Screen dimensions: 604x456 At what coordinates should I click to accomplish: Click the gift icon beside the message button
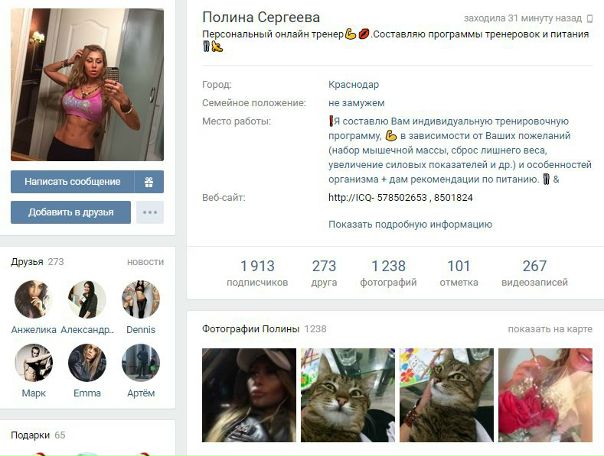pyautogui.click(x=149, y=181)
